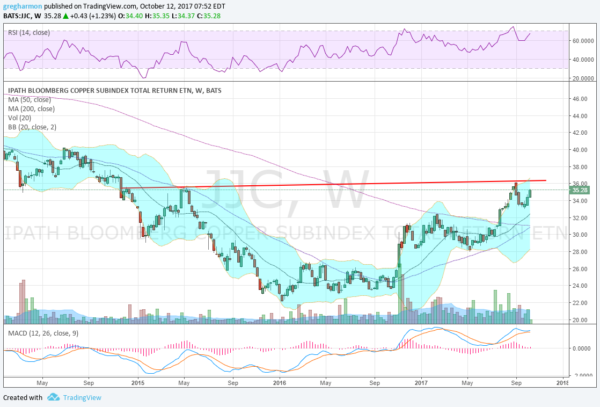The height and width of the screenshot is (407, 600).
Task: Select the RSI (14, close) label
Action: coord(29,33)
